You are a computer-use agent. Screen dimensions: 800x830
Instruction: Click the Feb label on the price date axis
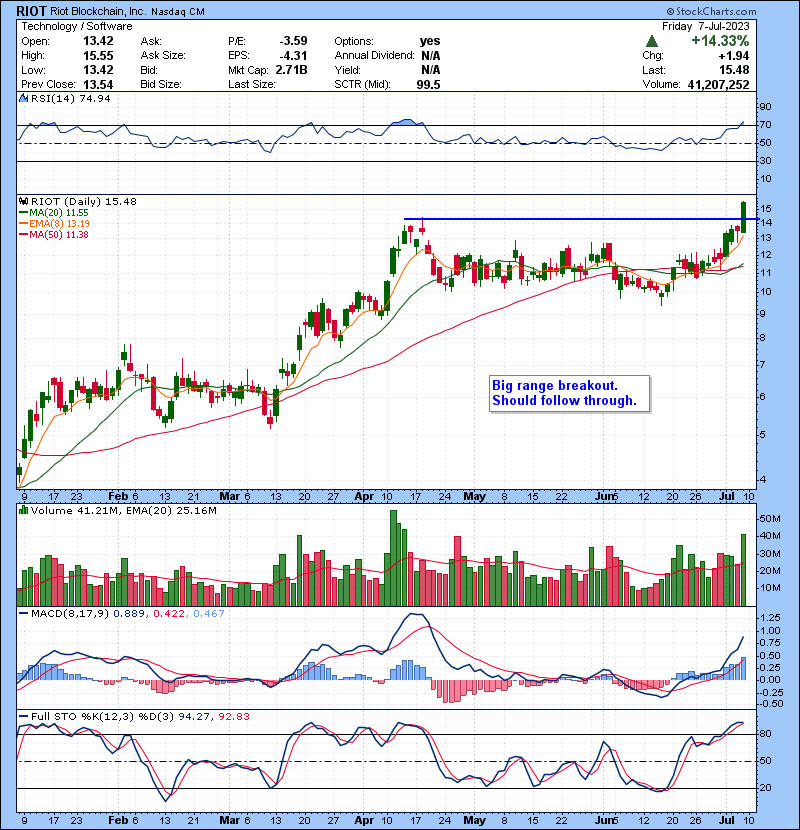pyautogui.click(x=118, y=496)
